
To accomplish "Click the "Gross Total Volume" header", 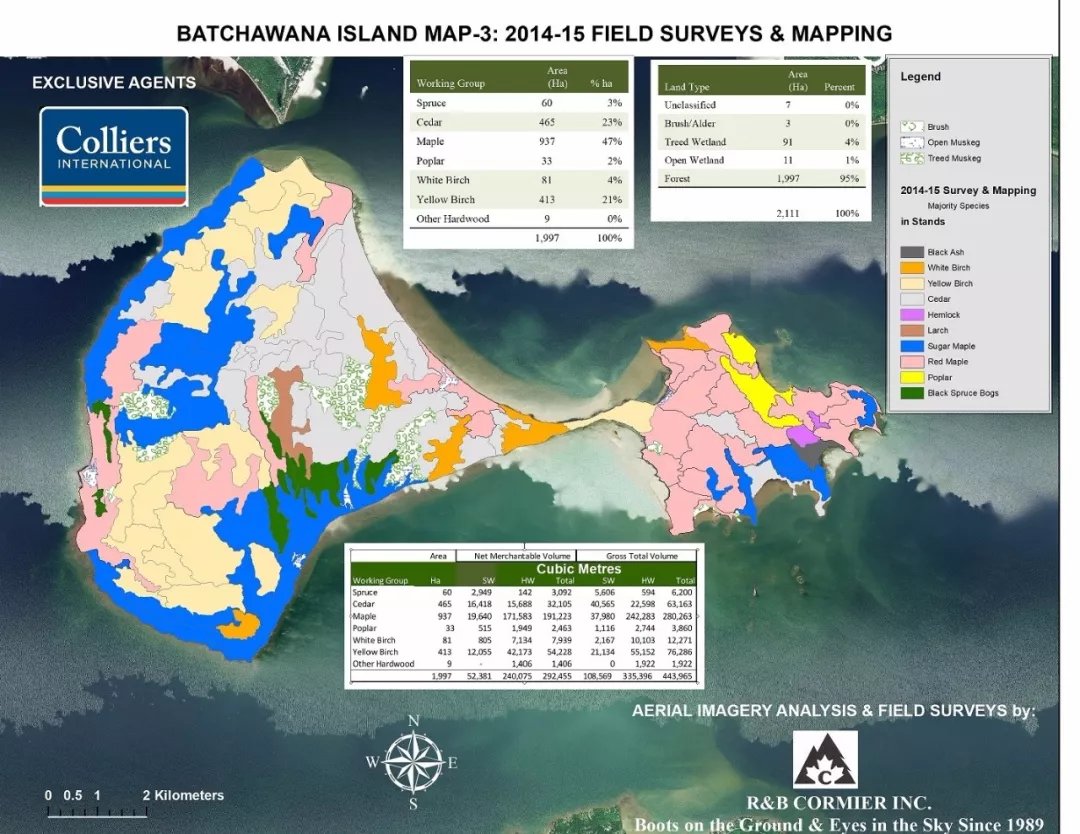I will (642, 556).
